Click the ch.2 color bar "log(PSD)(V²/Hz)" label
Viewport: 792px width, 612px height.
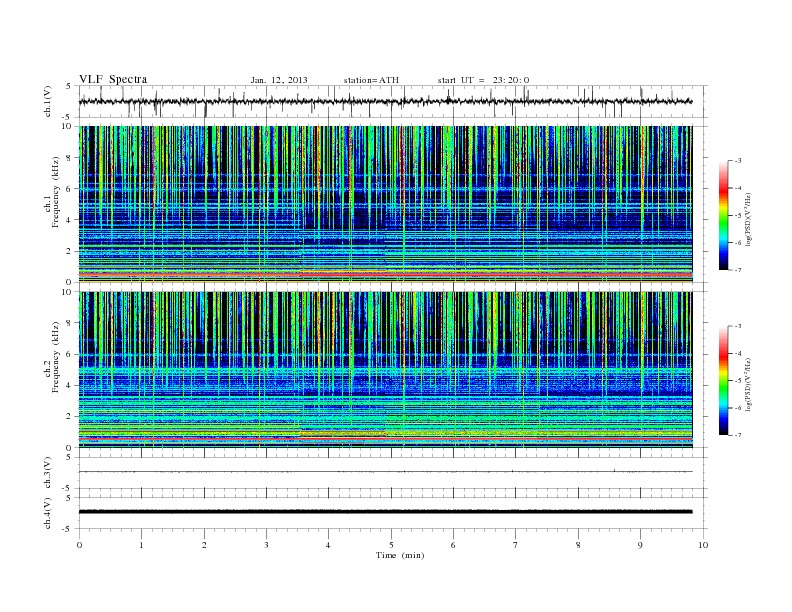[749, 384]
